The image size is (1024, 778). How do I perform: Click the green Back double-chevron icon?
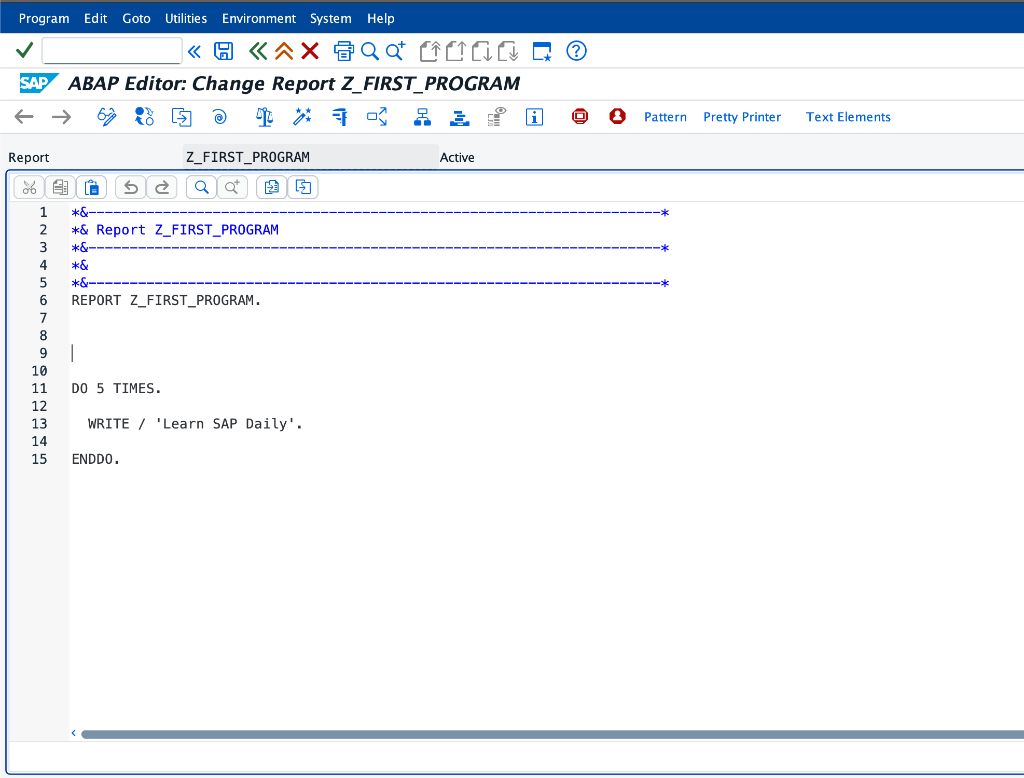click(x=257, y=51)
